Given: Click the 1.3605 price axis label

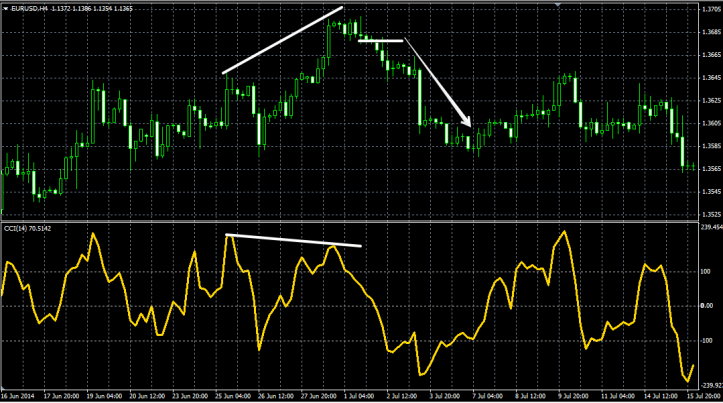Looking at the screenshot, I should coord(711,123).
